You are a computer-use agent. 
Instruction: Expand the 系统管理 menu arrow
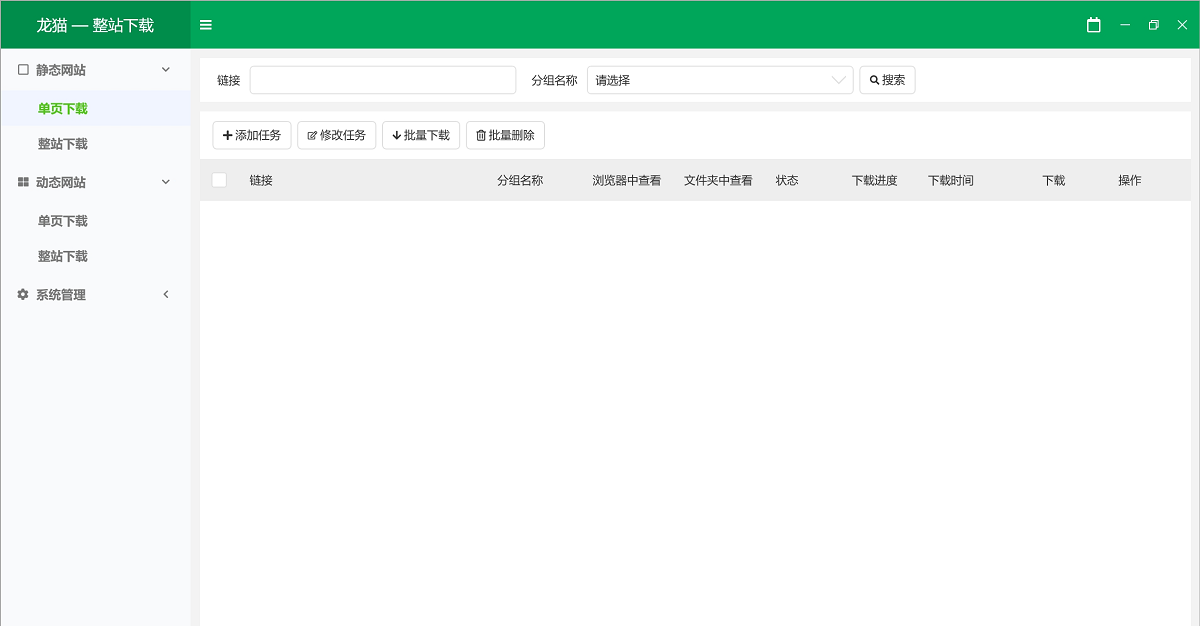click(166, 294)
